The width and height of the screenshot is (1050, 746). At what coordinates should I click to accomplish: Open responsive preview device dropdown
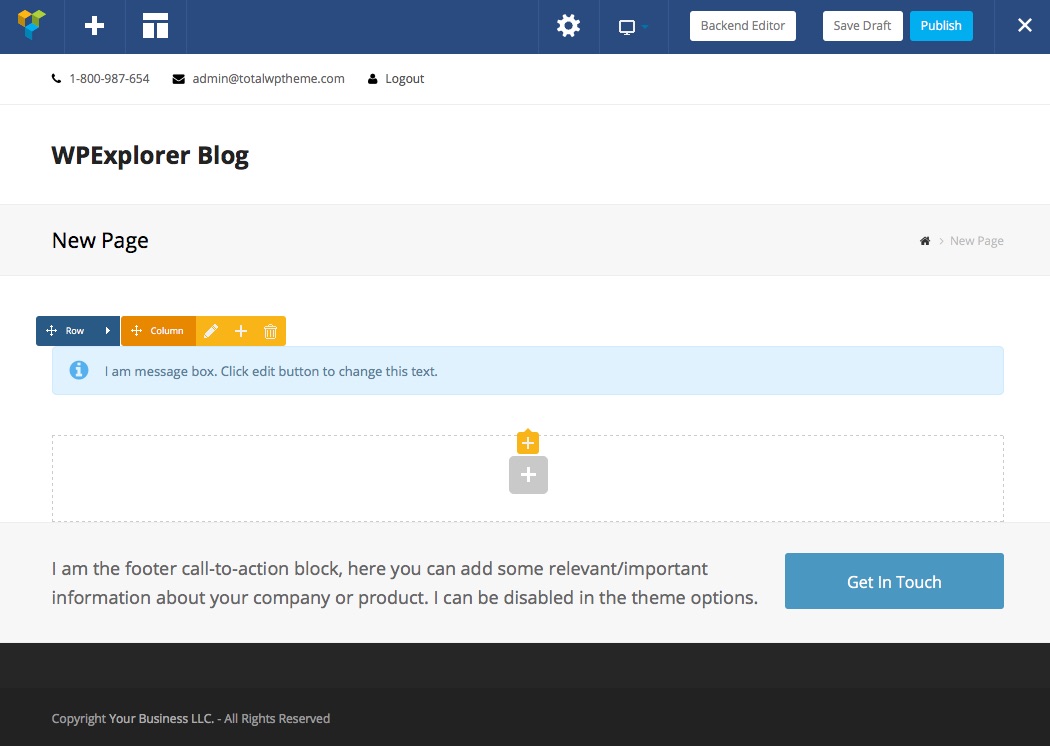coord(633,27)
